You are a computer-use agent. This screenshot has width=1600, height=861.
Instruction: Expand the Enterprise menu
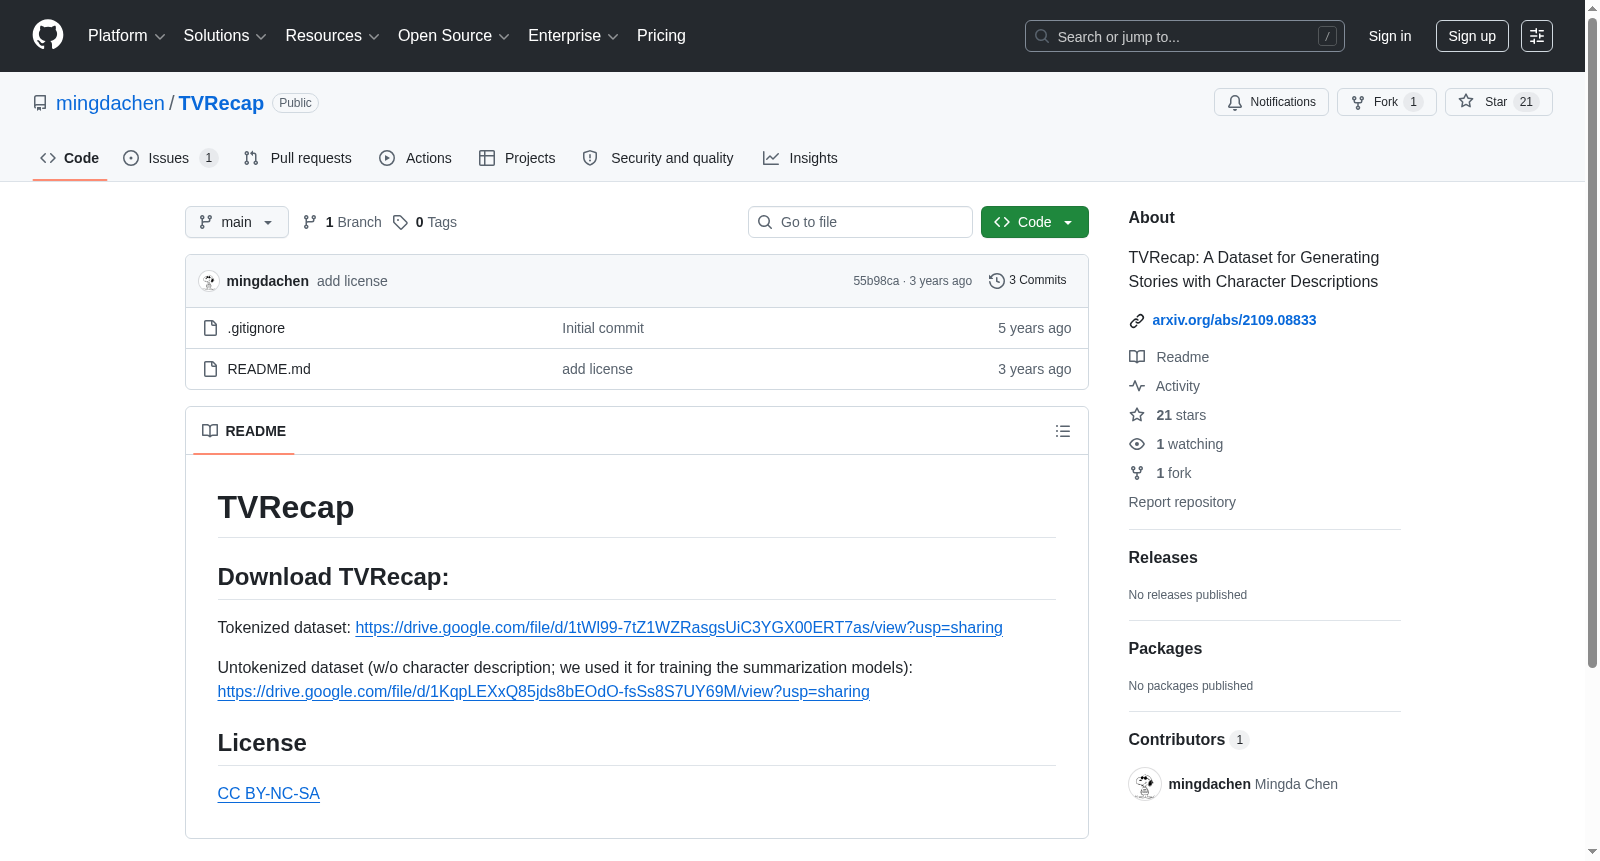(573, 36)
